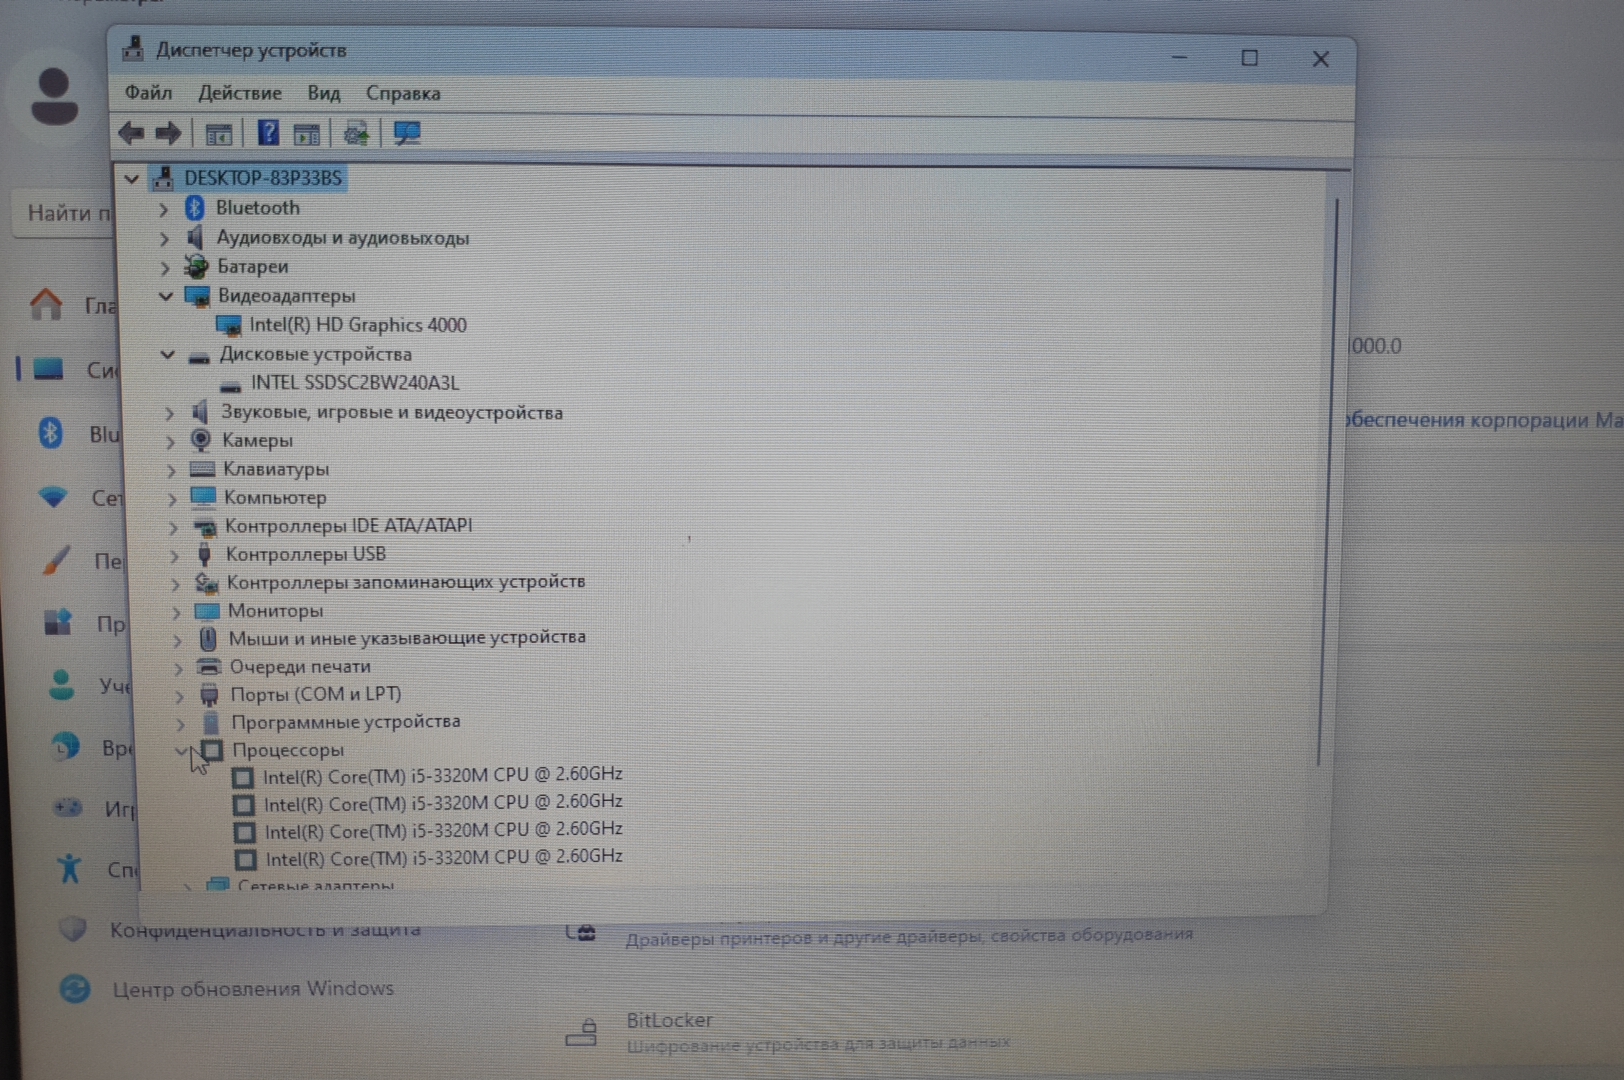Expand the Bluetooth category arrow
The width and height of the screenshot is (1624, 1080).
point(163,209)
